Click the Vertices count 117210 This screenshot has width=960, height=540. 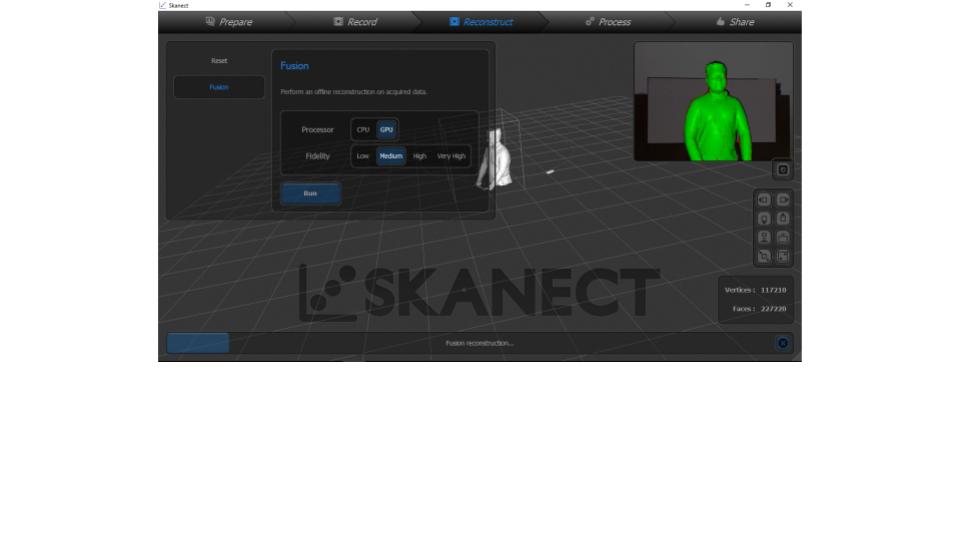[773, 290]
